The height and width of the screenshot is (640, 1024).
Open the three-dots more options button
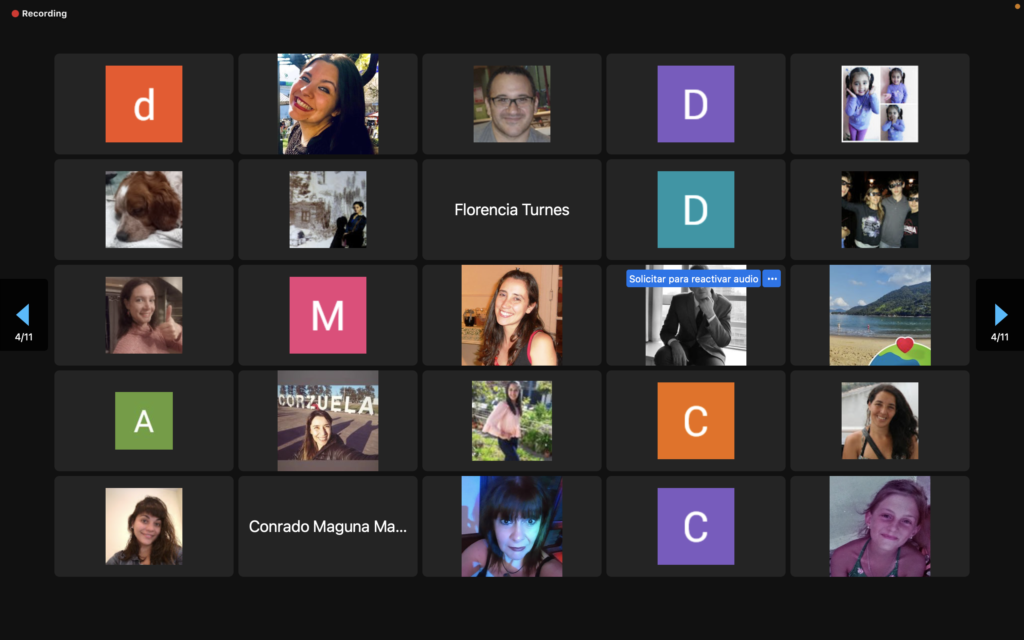pos(772,279)
